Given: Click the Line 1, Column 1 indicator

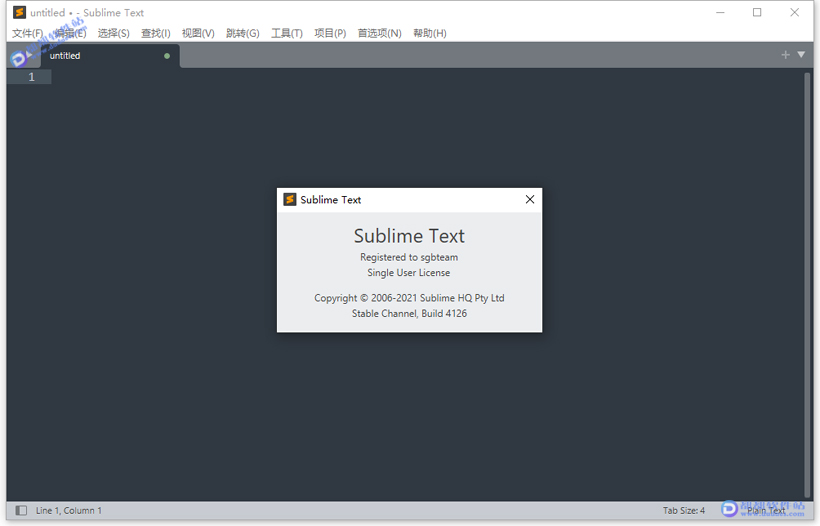Looking at the screenshot, I should coord(69,510).
